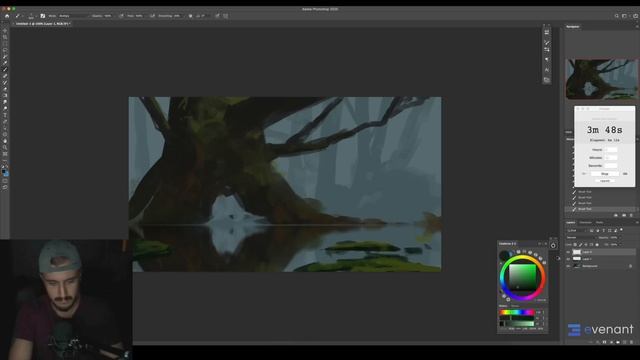Screen dimensions: 640x360
Task: Adjust the rainbow hue slider in Coolorus
Action: [517, 312]
